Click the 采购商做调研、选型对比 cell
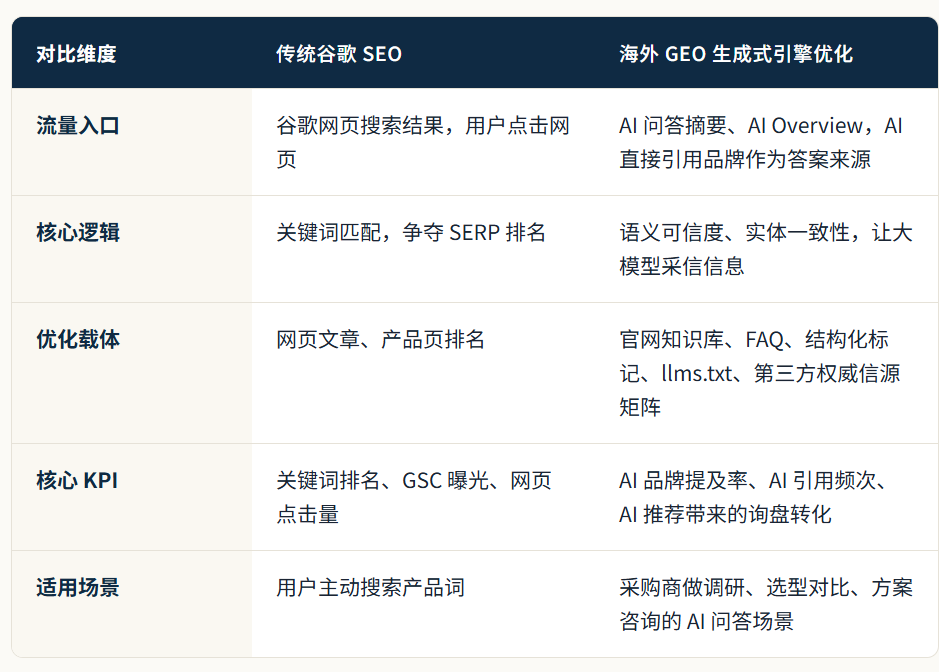939x672 pixels. click(x=766, y=604)
